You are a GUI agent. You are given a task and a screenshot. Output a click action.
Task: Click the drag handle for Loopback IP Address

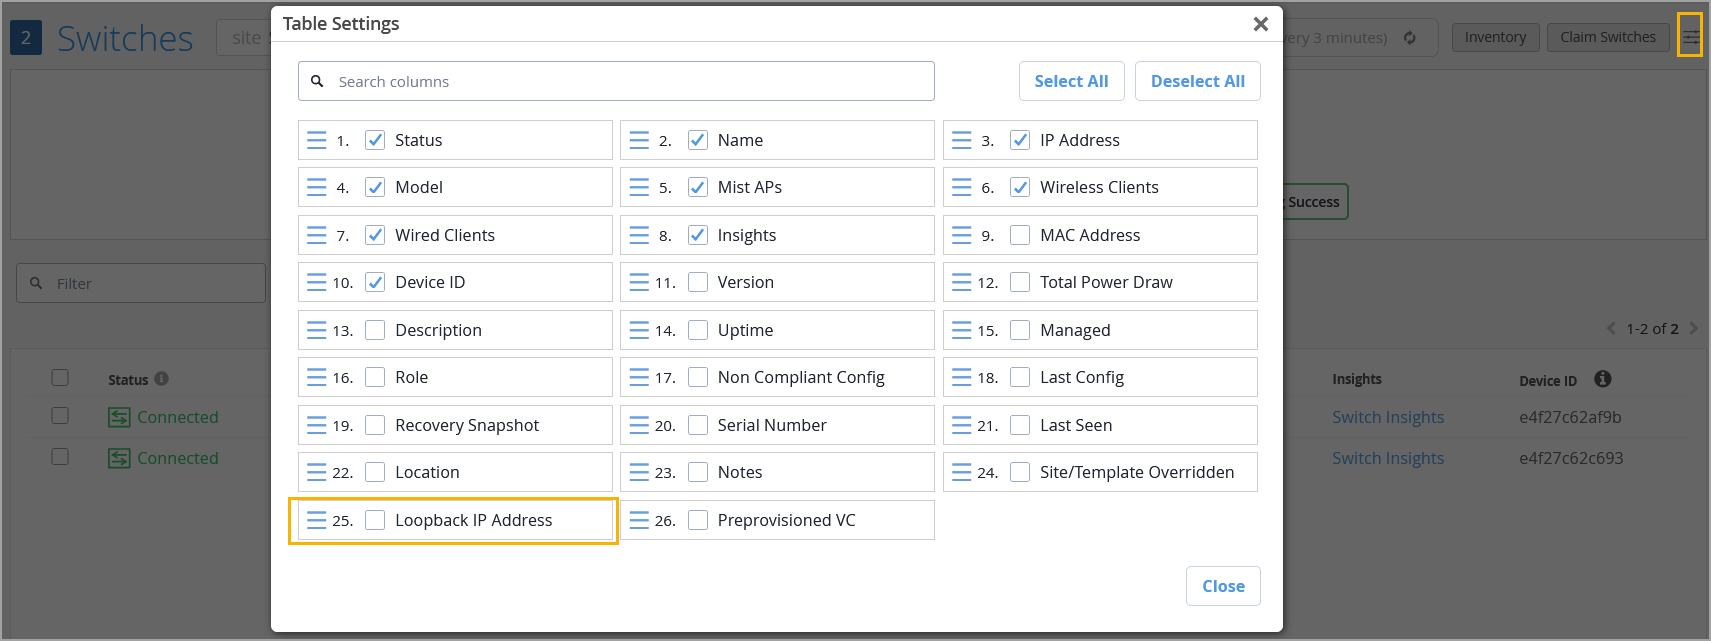pos(316,520)
